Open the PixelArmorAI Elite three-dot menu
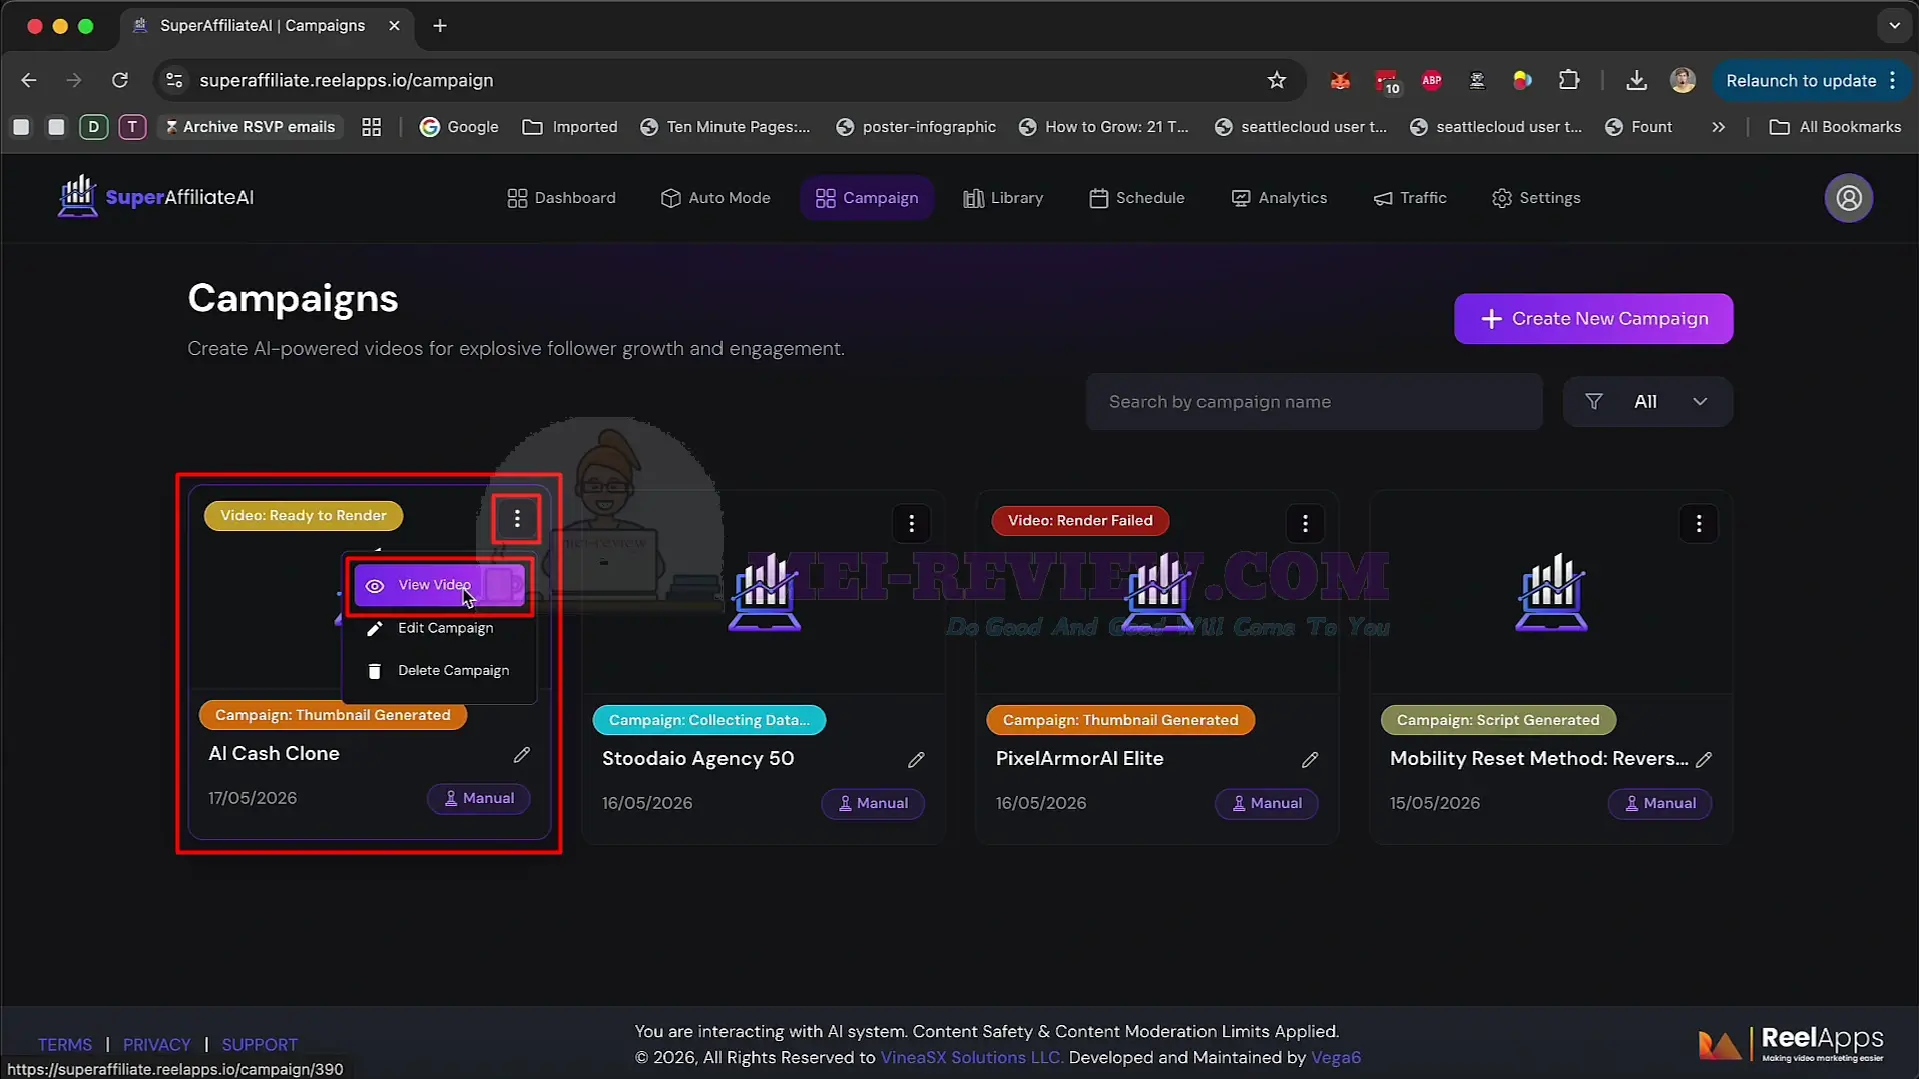 pyautogui.click(x=1305, y=523)
